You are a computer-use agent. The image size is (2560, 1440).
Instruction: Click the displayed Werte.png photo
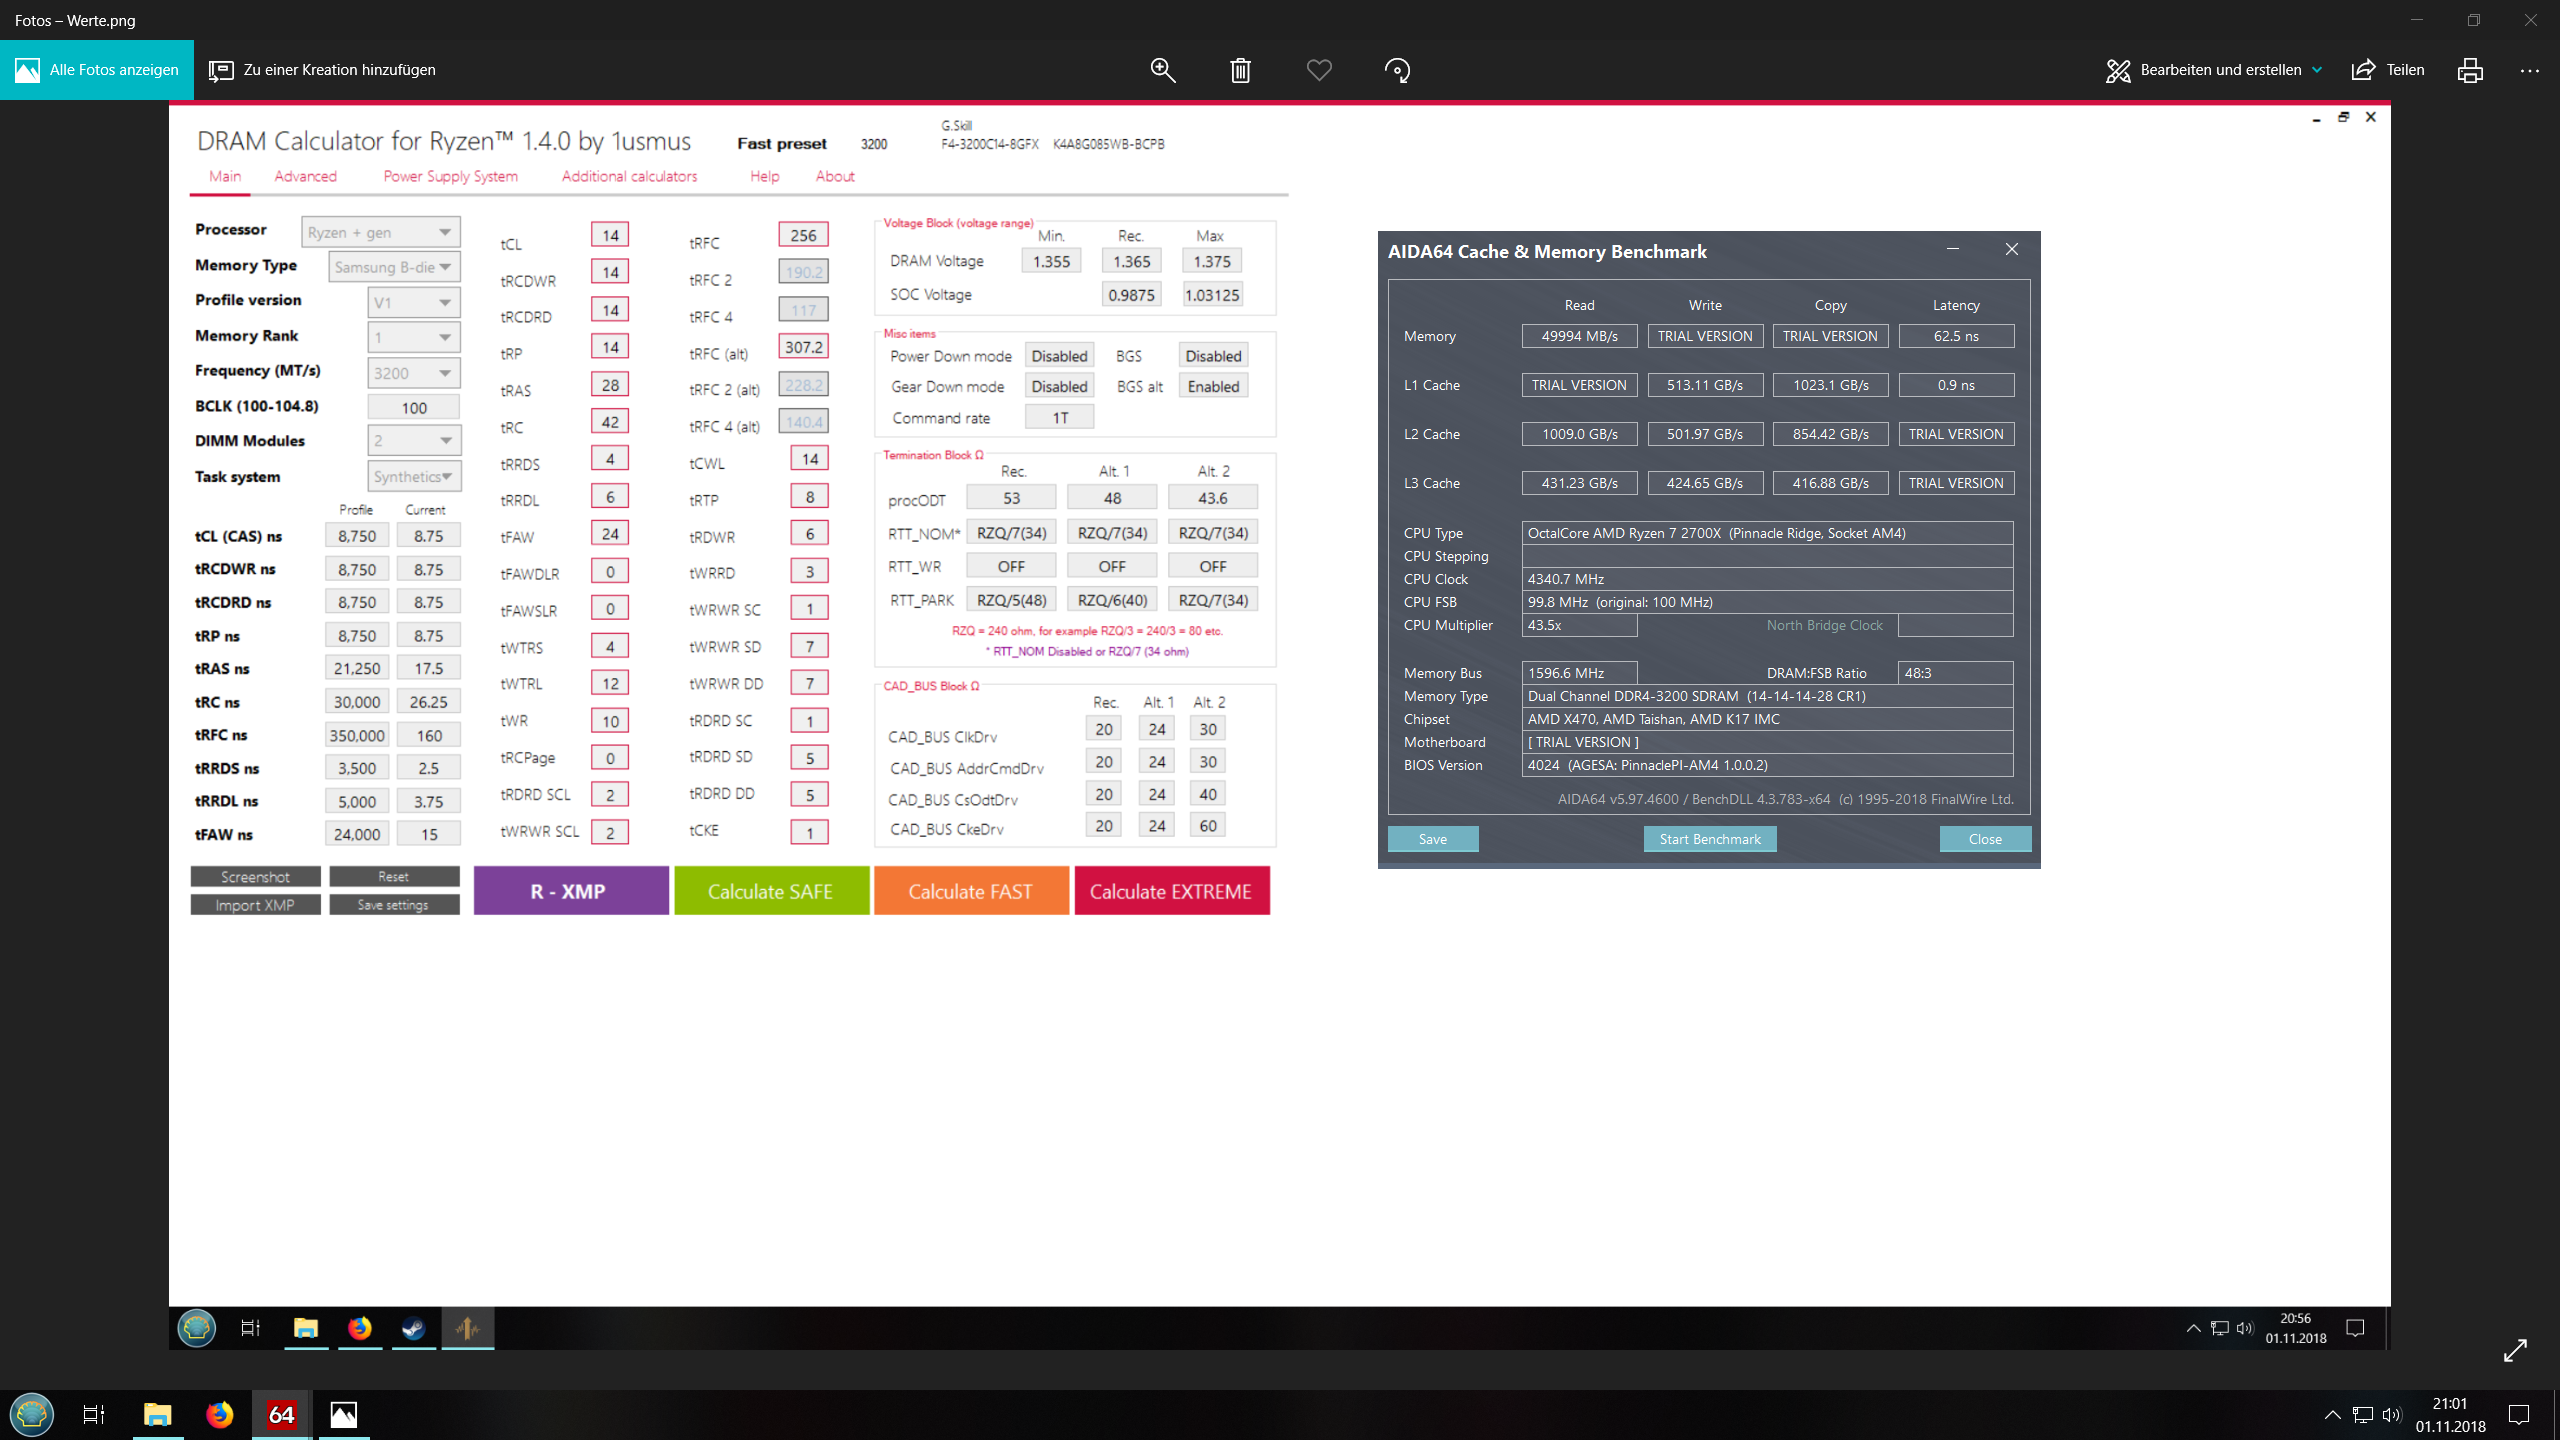pos(1280,1100)
